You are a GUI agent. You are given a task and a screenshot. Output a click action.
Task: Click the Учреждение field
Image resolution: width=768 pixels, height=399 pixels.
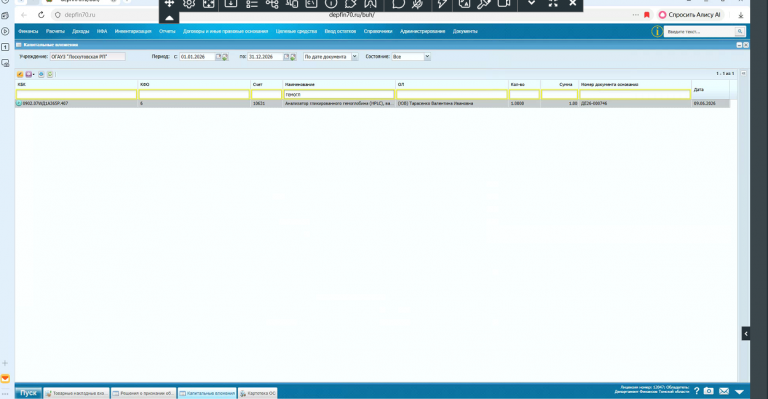pos(88,57)
